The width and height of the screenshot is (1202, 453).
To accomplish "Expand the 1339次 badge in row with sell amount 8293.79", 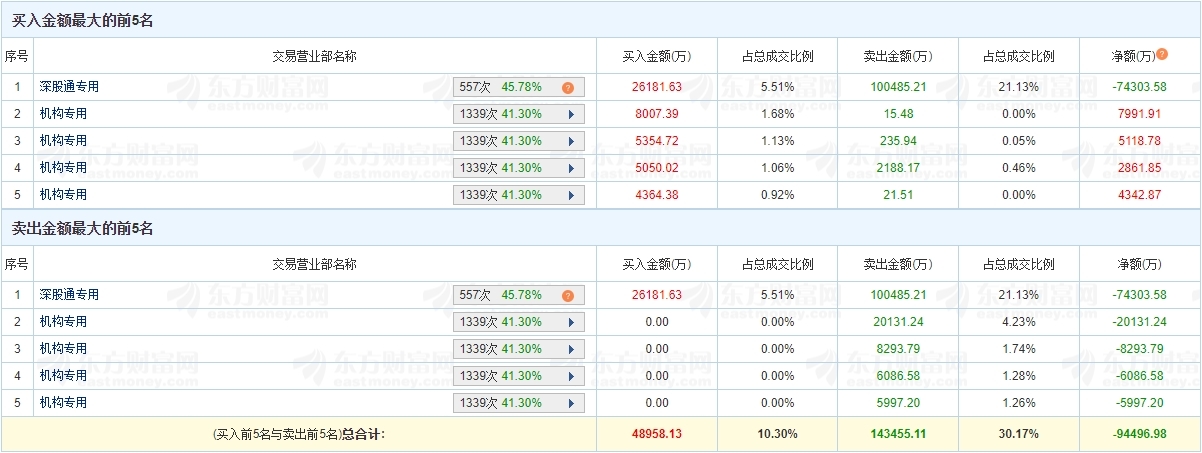I will pos(518,349).
